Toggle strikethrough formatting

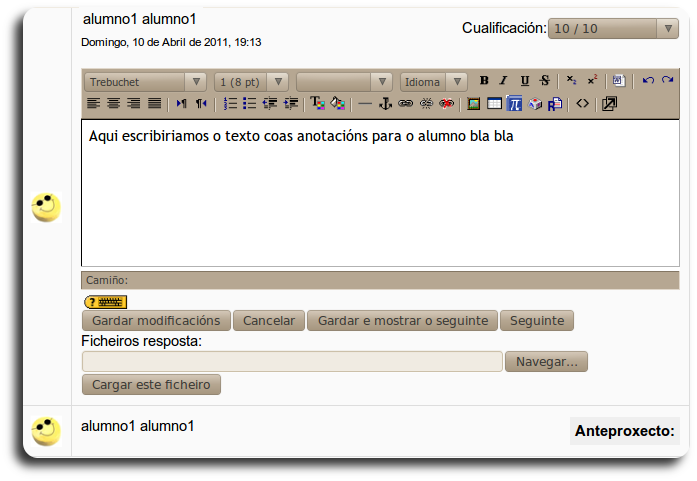click(545, 80)
